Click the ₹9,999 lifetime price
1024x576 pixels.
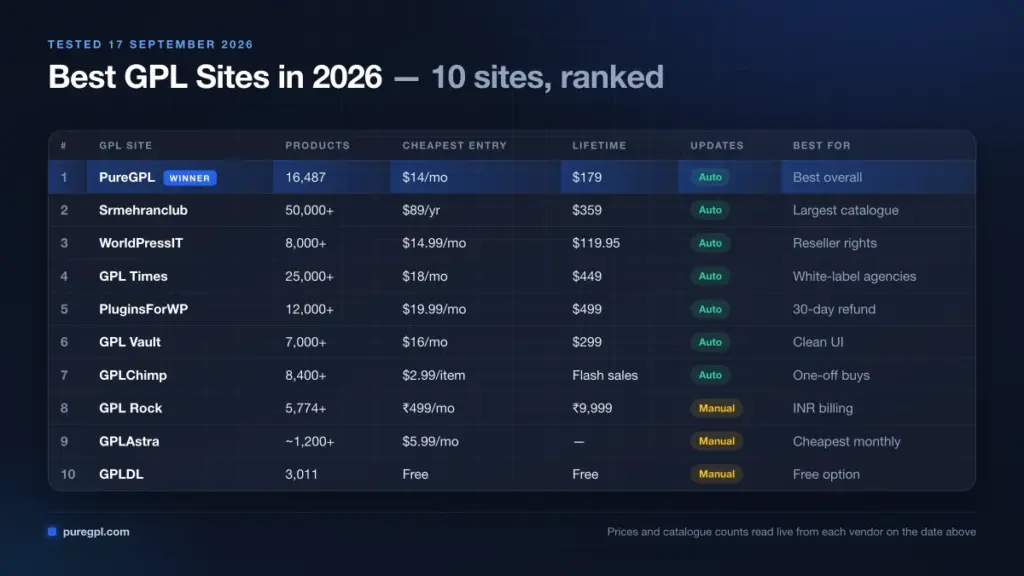592,408
